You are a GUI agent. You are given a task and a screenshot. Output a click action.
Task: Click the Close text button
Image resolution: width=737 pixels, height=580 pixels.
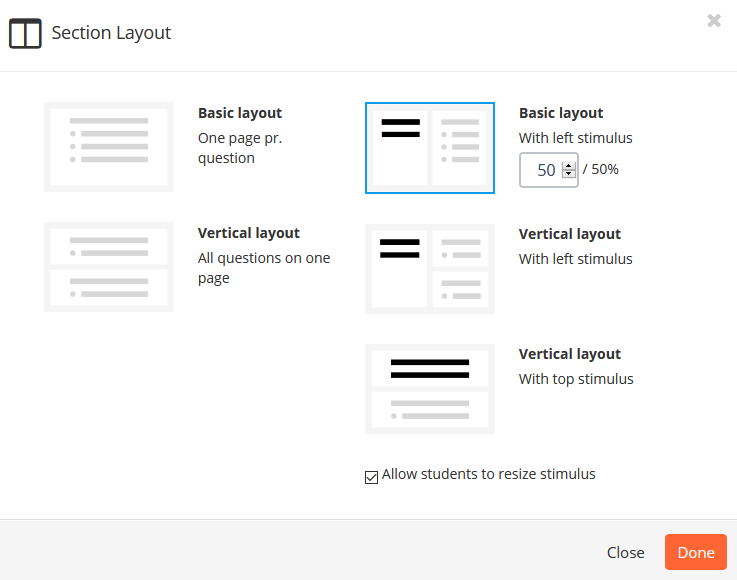tap(625, 552)
